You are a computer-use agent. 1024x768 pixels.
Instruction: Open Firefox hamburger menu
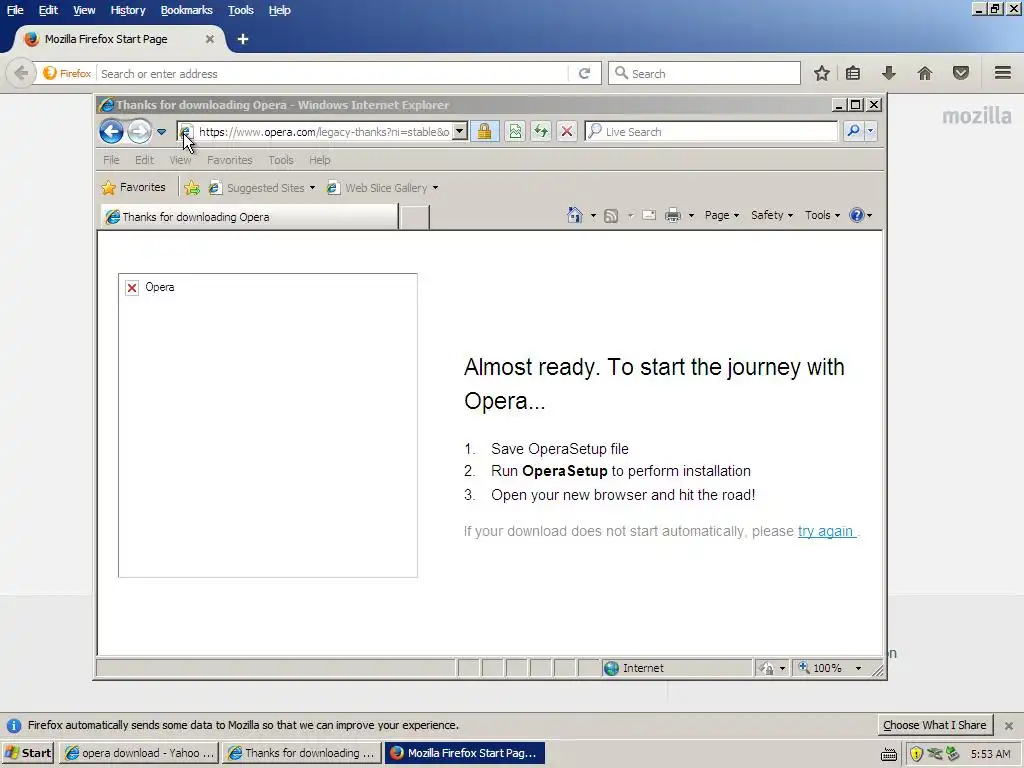(1003, 72)
